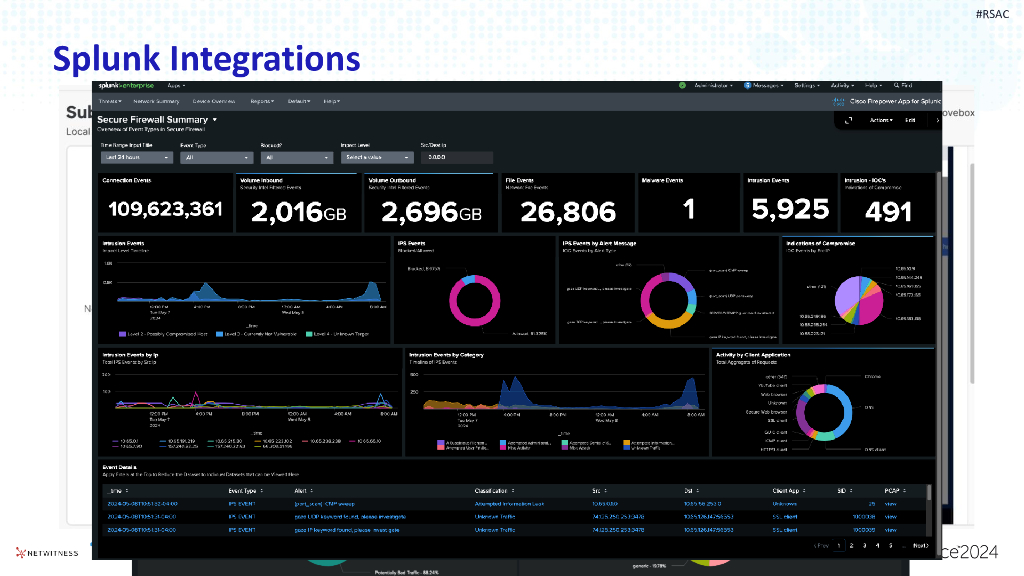Click Next in table pagination
Image resolution: width=1024 pixels, height=576 pixels.
tap(920, 545)
